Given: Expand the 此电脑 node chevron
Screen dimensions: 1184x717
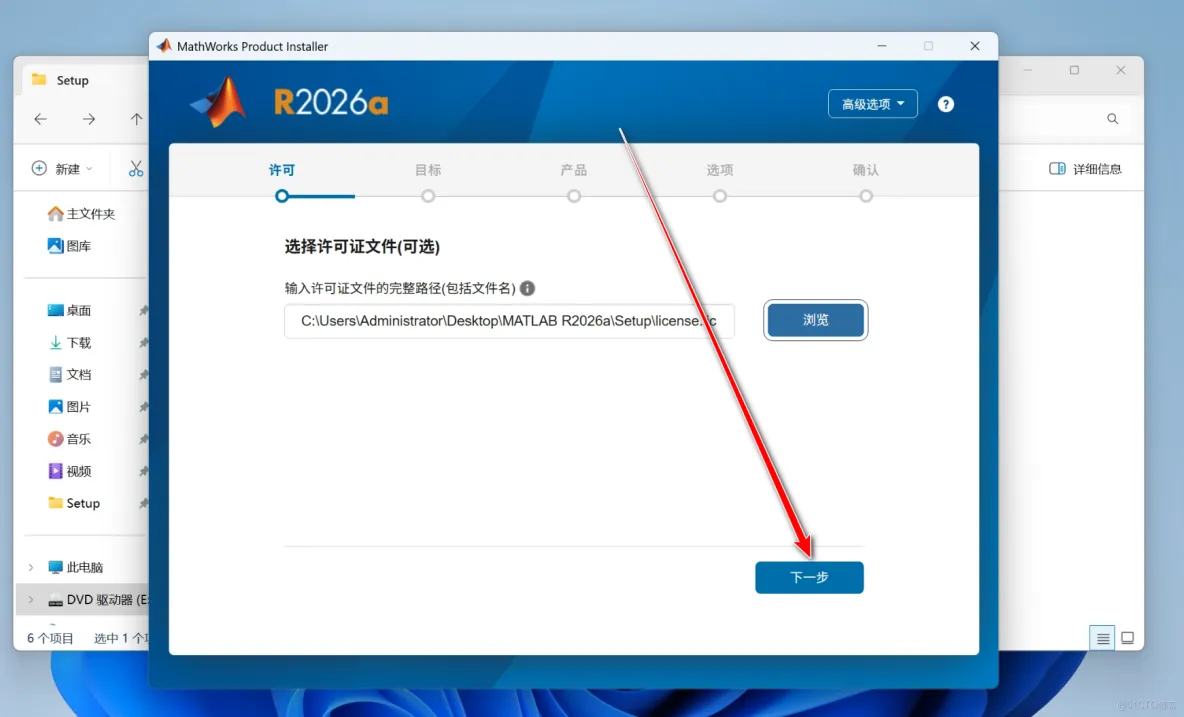Looking at the screenshot, I should coord(31,567).
